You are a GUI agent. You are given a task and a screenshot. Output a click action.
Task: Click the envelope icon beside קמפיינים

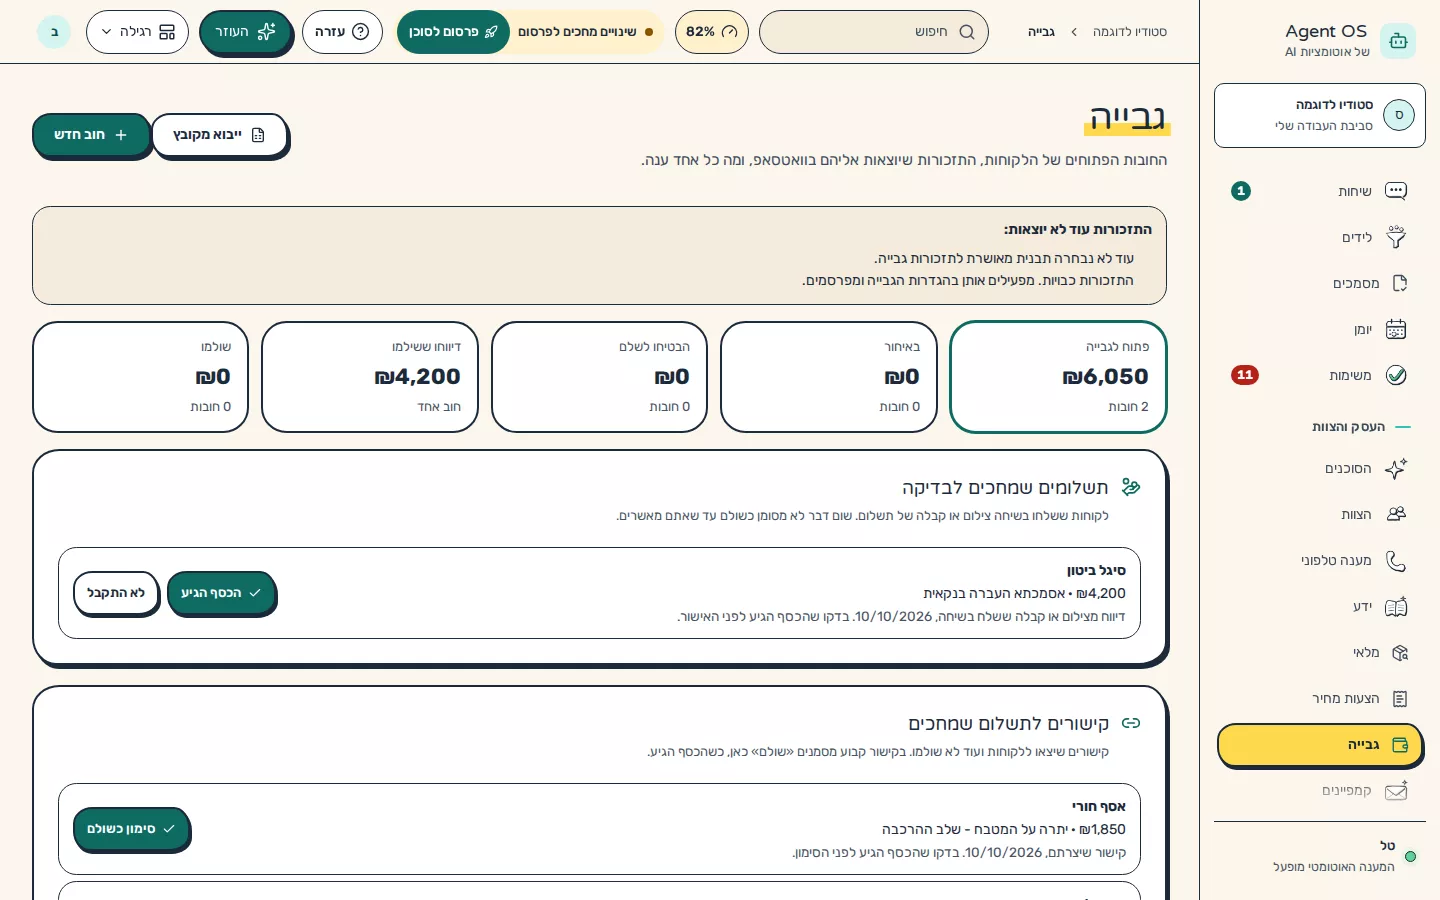[1396, 790]
